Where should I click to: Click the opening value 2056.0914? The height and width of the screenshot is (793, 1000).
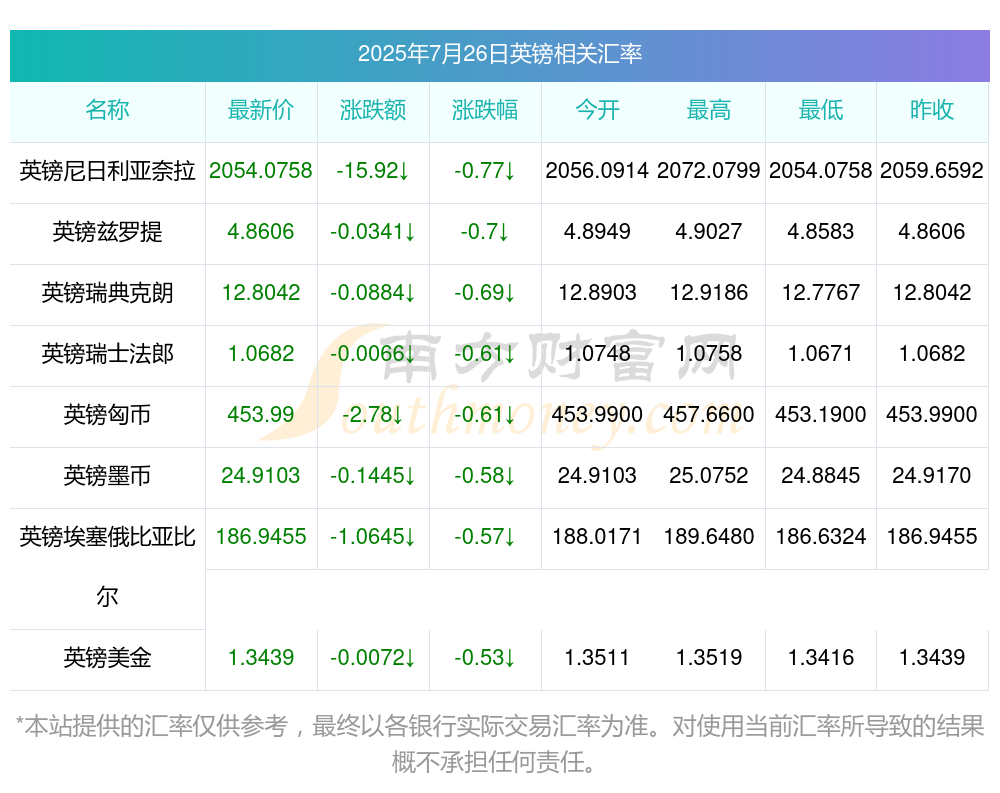pyautogui.click(x=597, y=171)
